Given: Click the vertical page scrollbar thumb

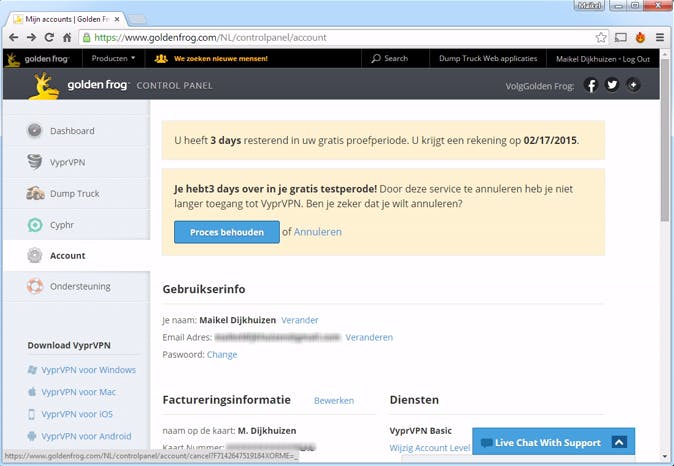Looking at the screenshot, I should [666, 142].
